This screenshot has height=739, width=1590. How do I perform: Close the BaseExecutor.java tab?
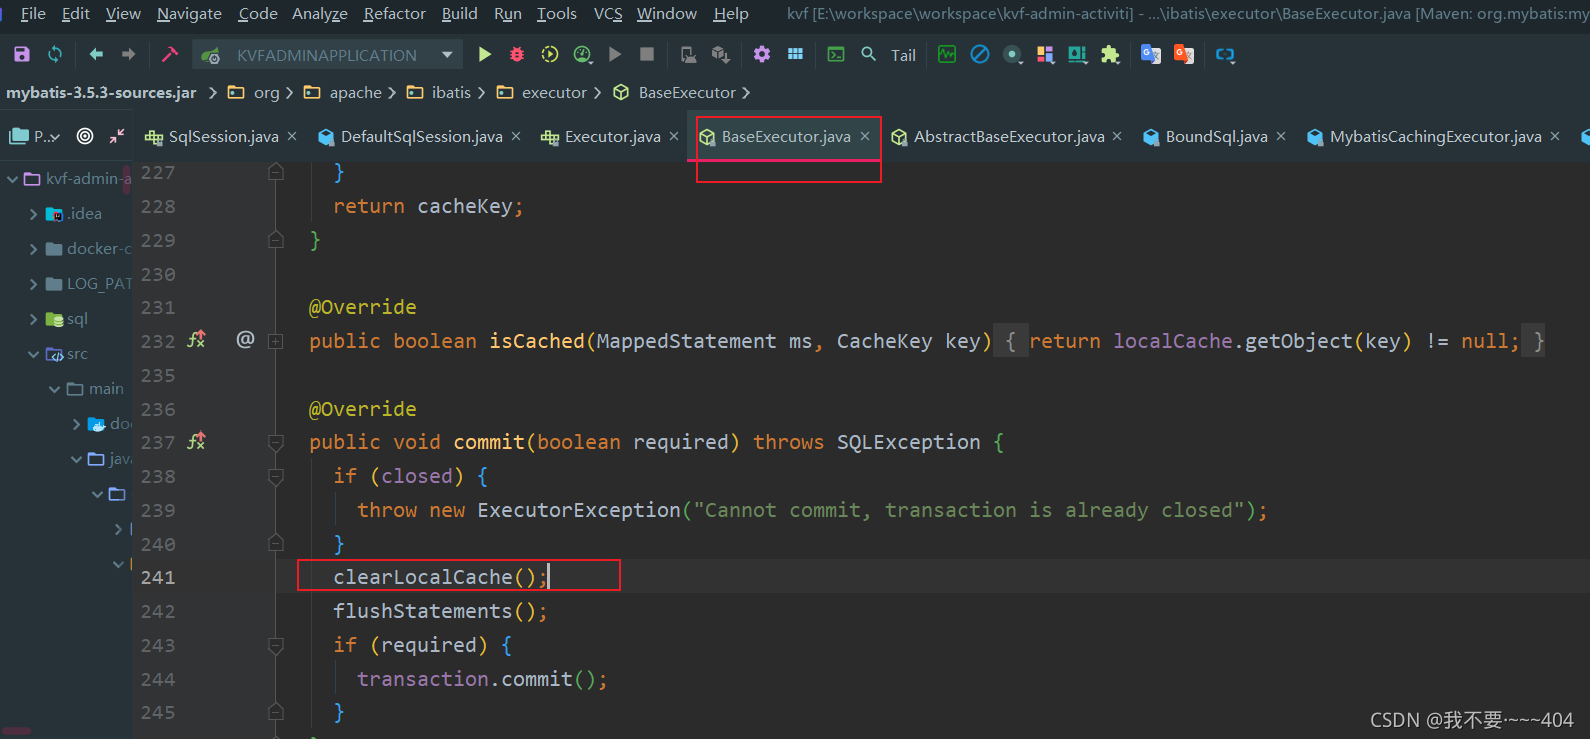tap(865, 136)
